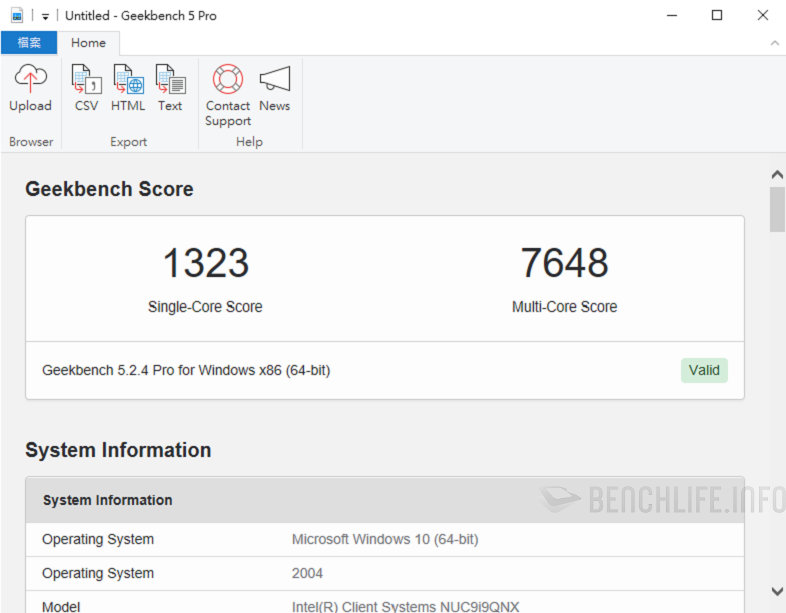Open the quick access toolbar dropdown arrow
Screen dimensions: 786x613
(x=45, y=17)
